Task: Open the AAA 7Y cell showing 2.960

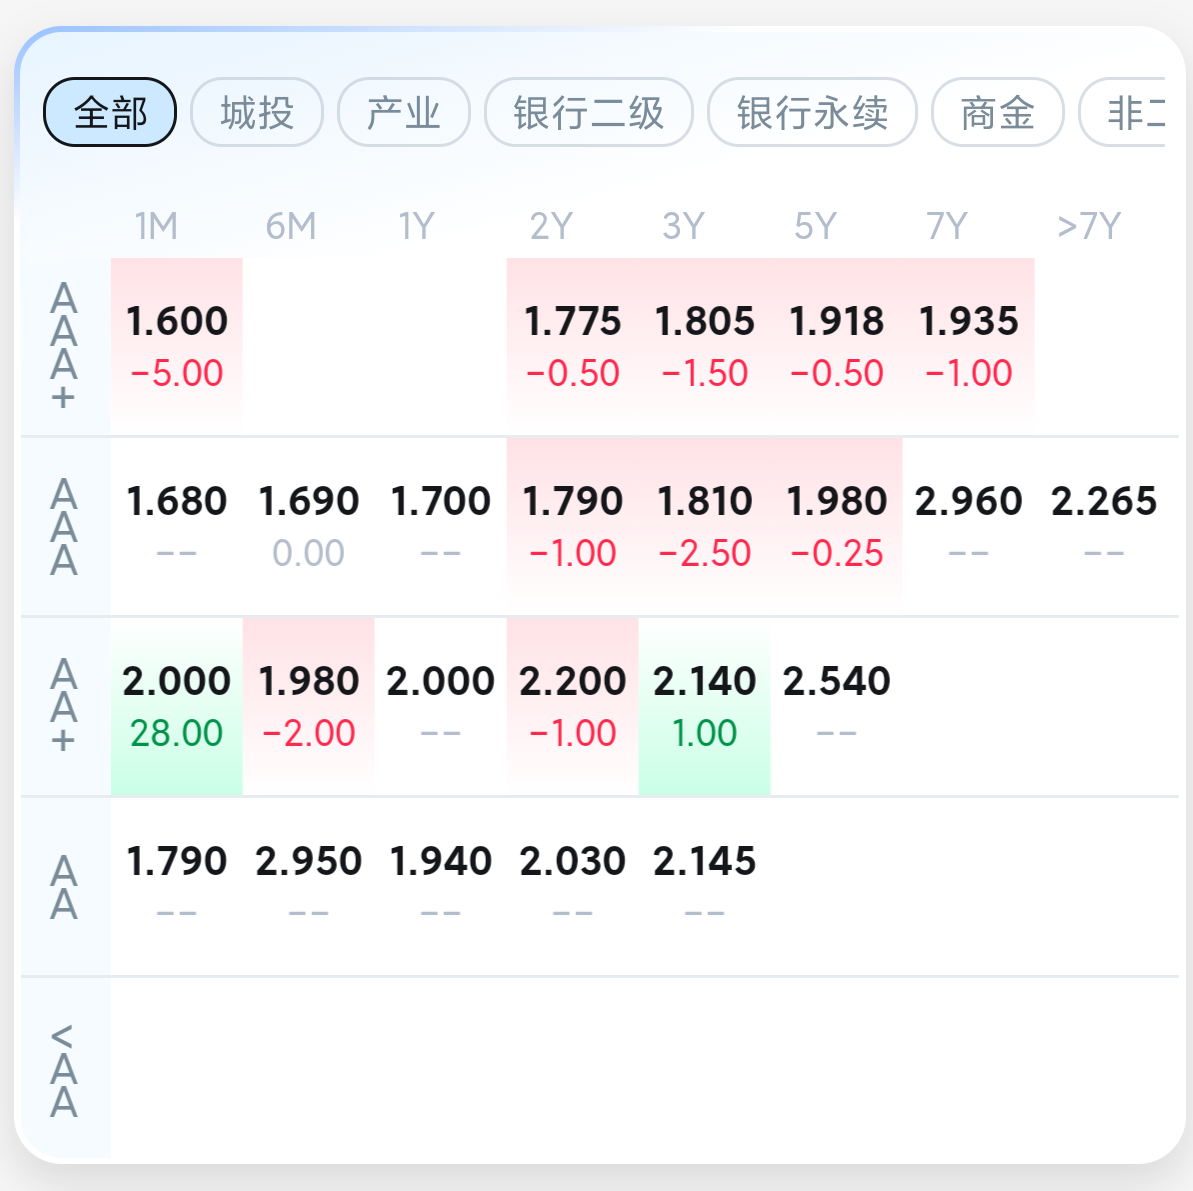Action: click(969, 527)
